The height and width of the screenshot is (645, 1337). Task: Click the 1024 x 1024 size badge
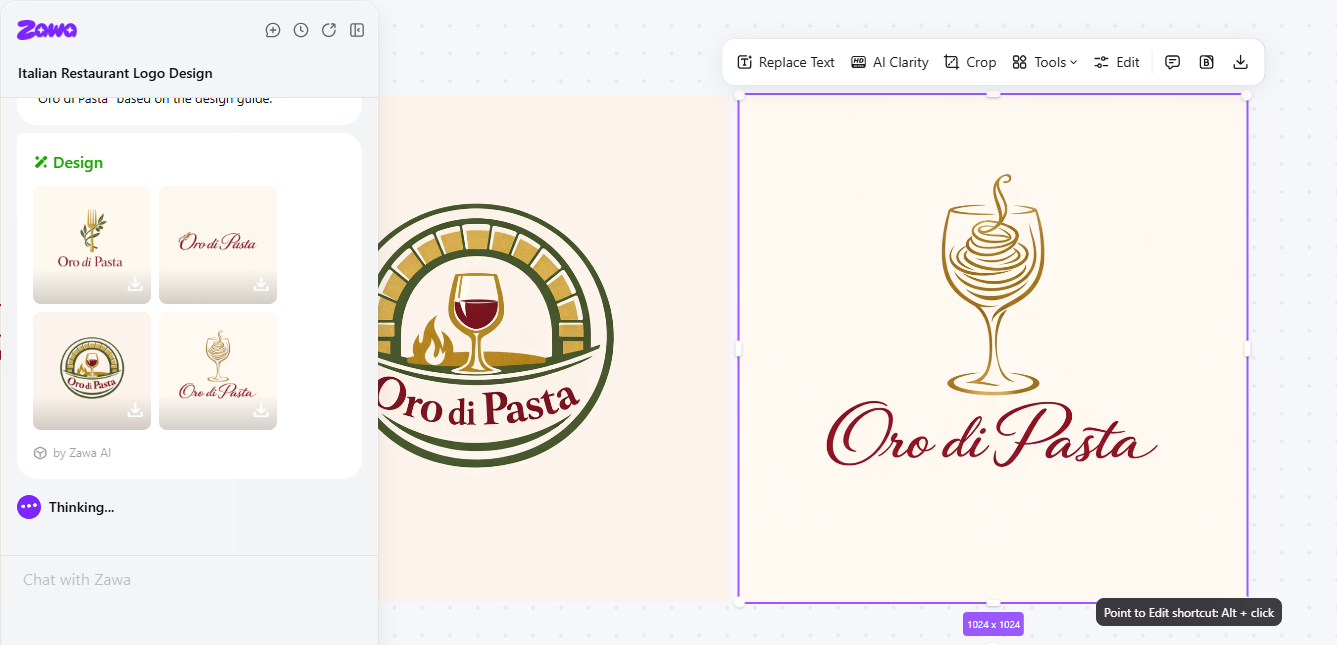(993, 623)
